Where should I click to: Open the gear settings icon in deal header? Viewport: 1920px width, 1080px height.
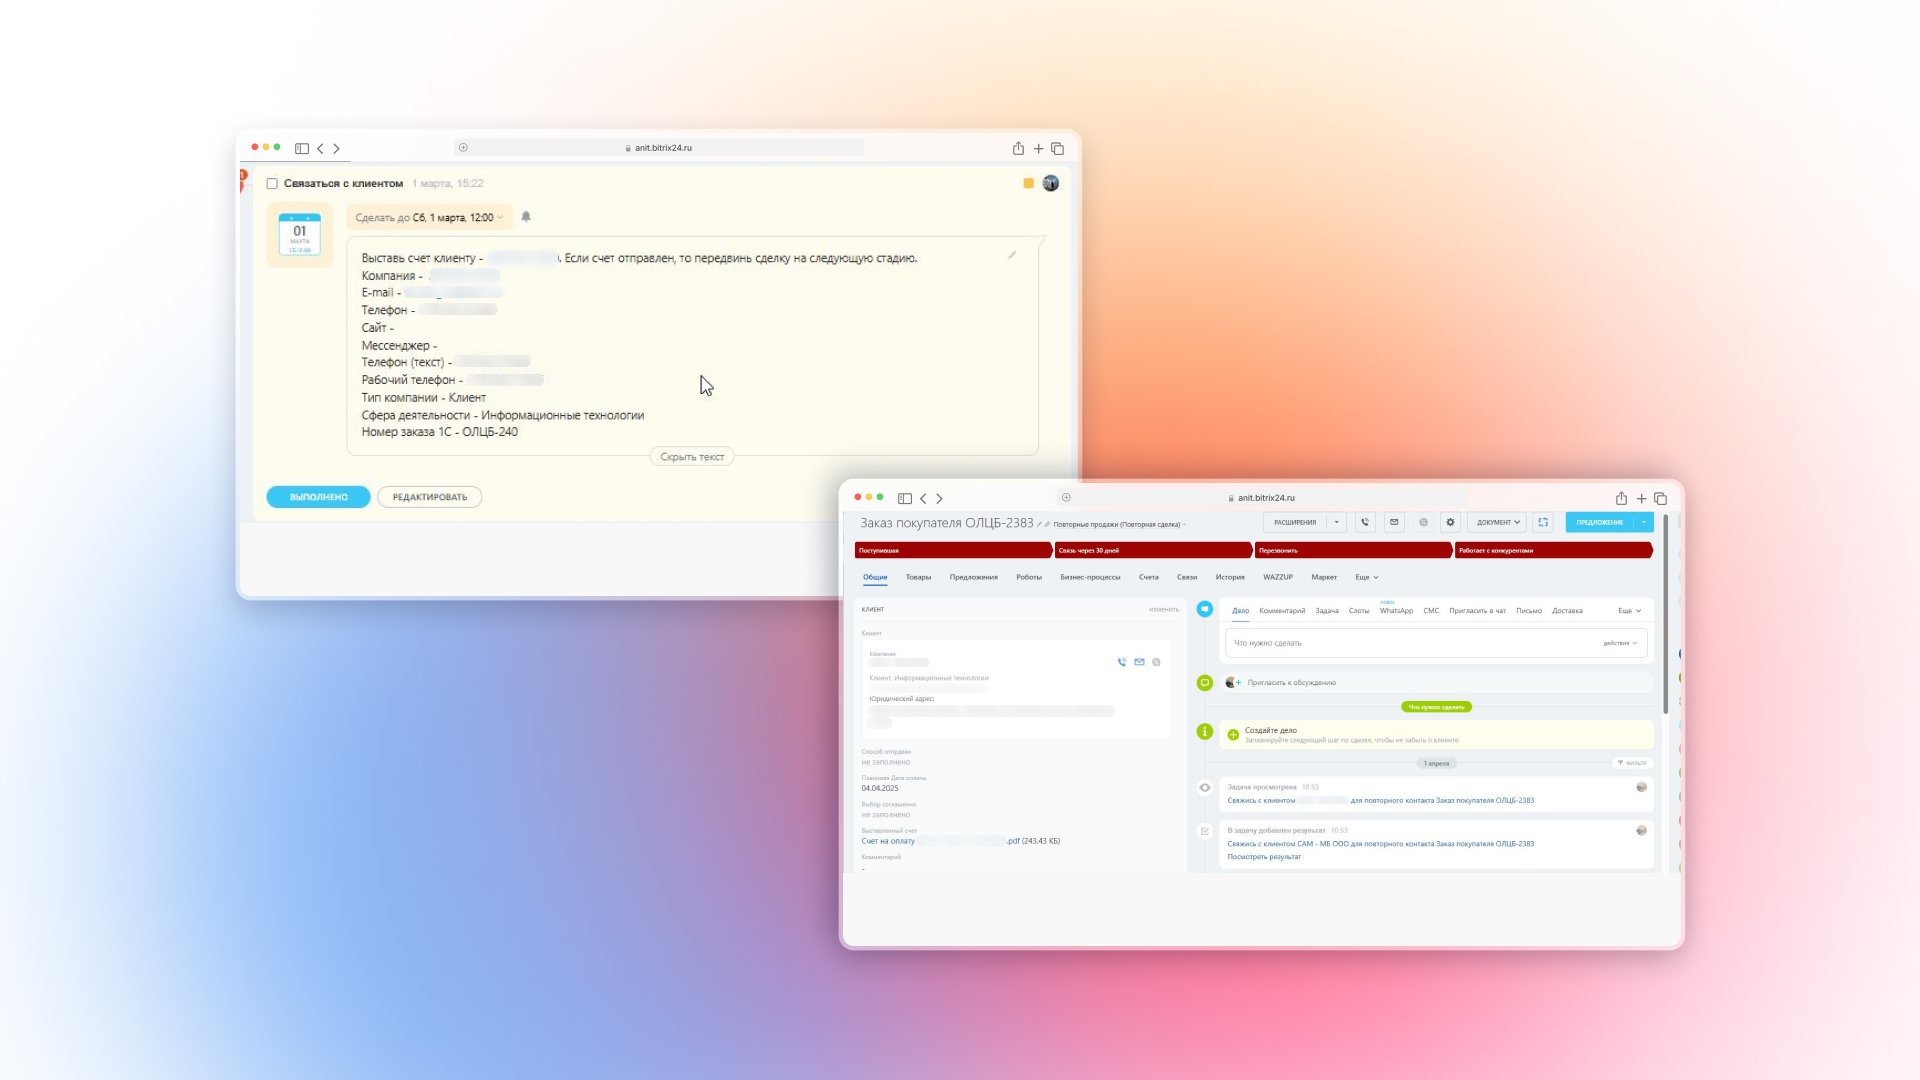(x=1450, y=522)
